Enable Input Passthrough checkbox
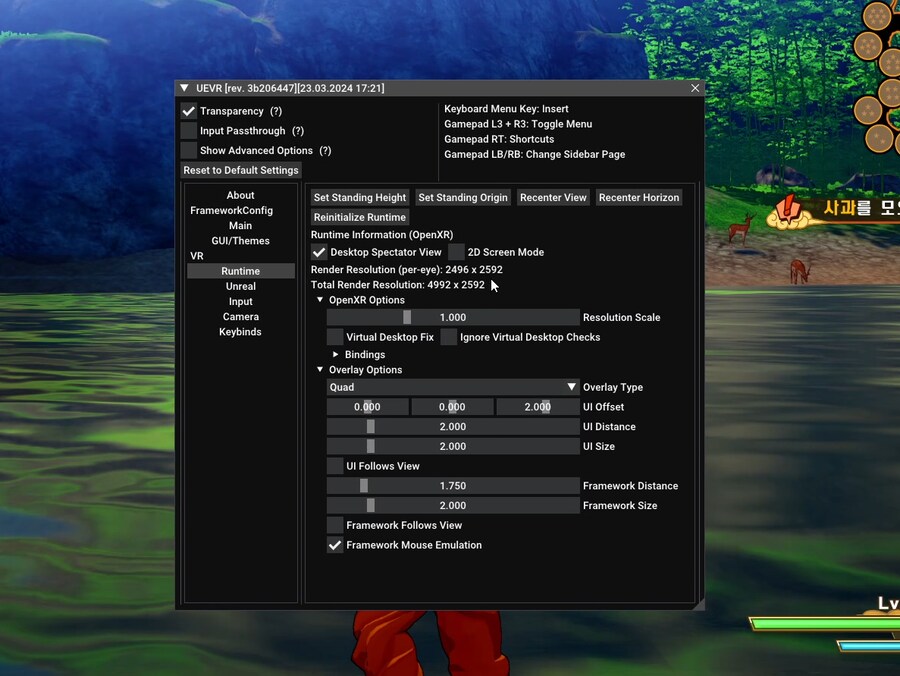The height and width of the screenshot is (676, 900). pyautogui.click(x=189, y=131)
